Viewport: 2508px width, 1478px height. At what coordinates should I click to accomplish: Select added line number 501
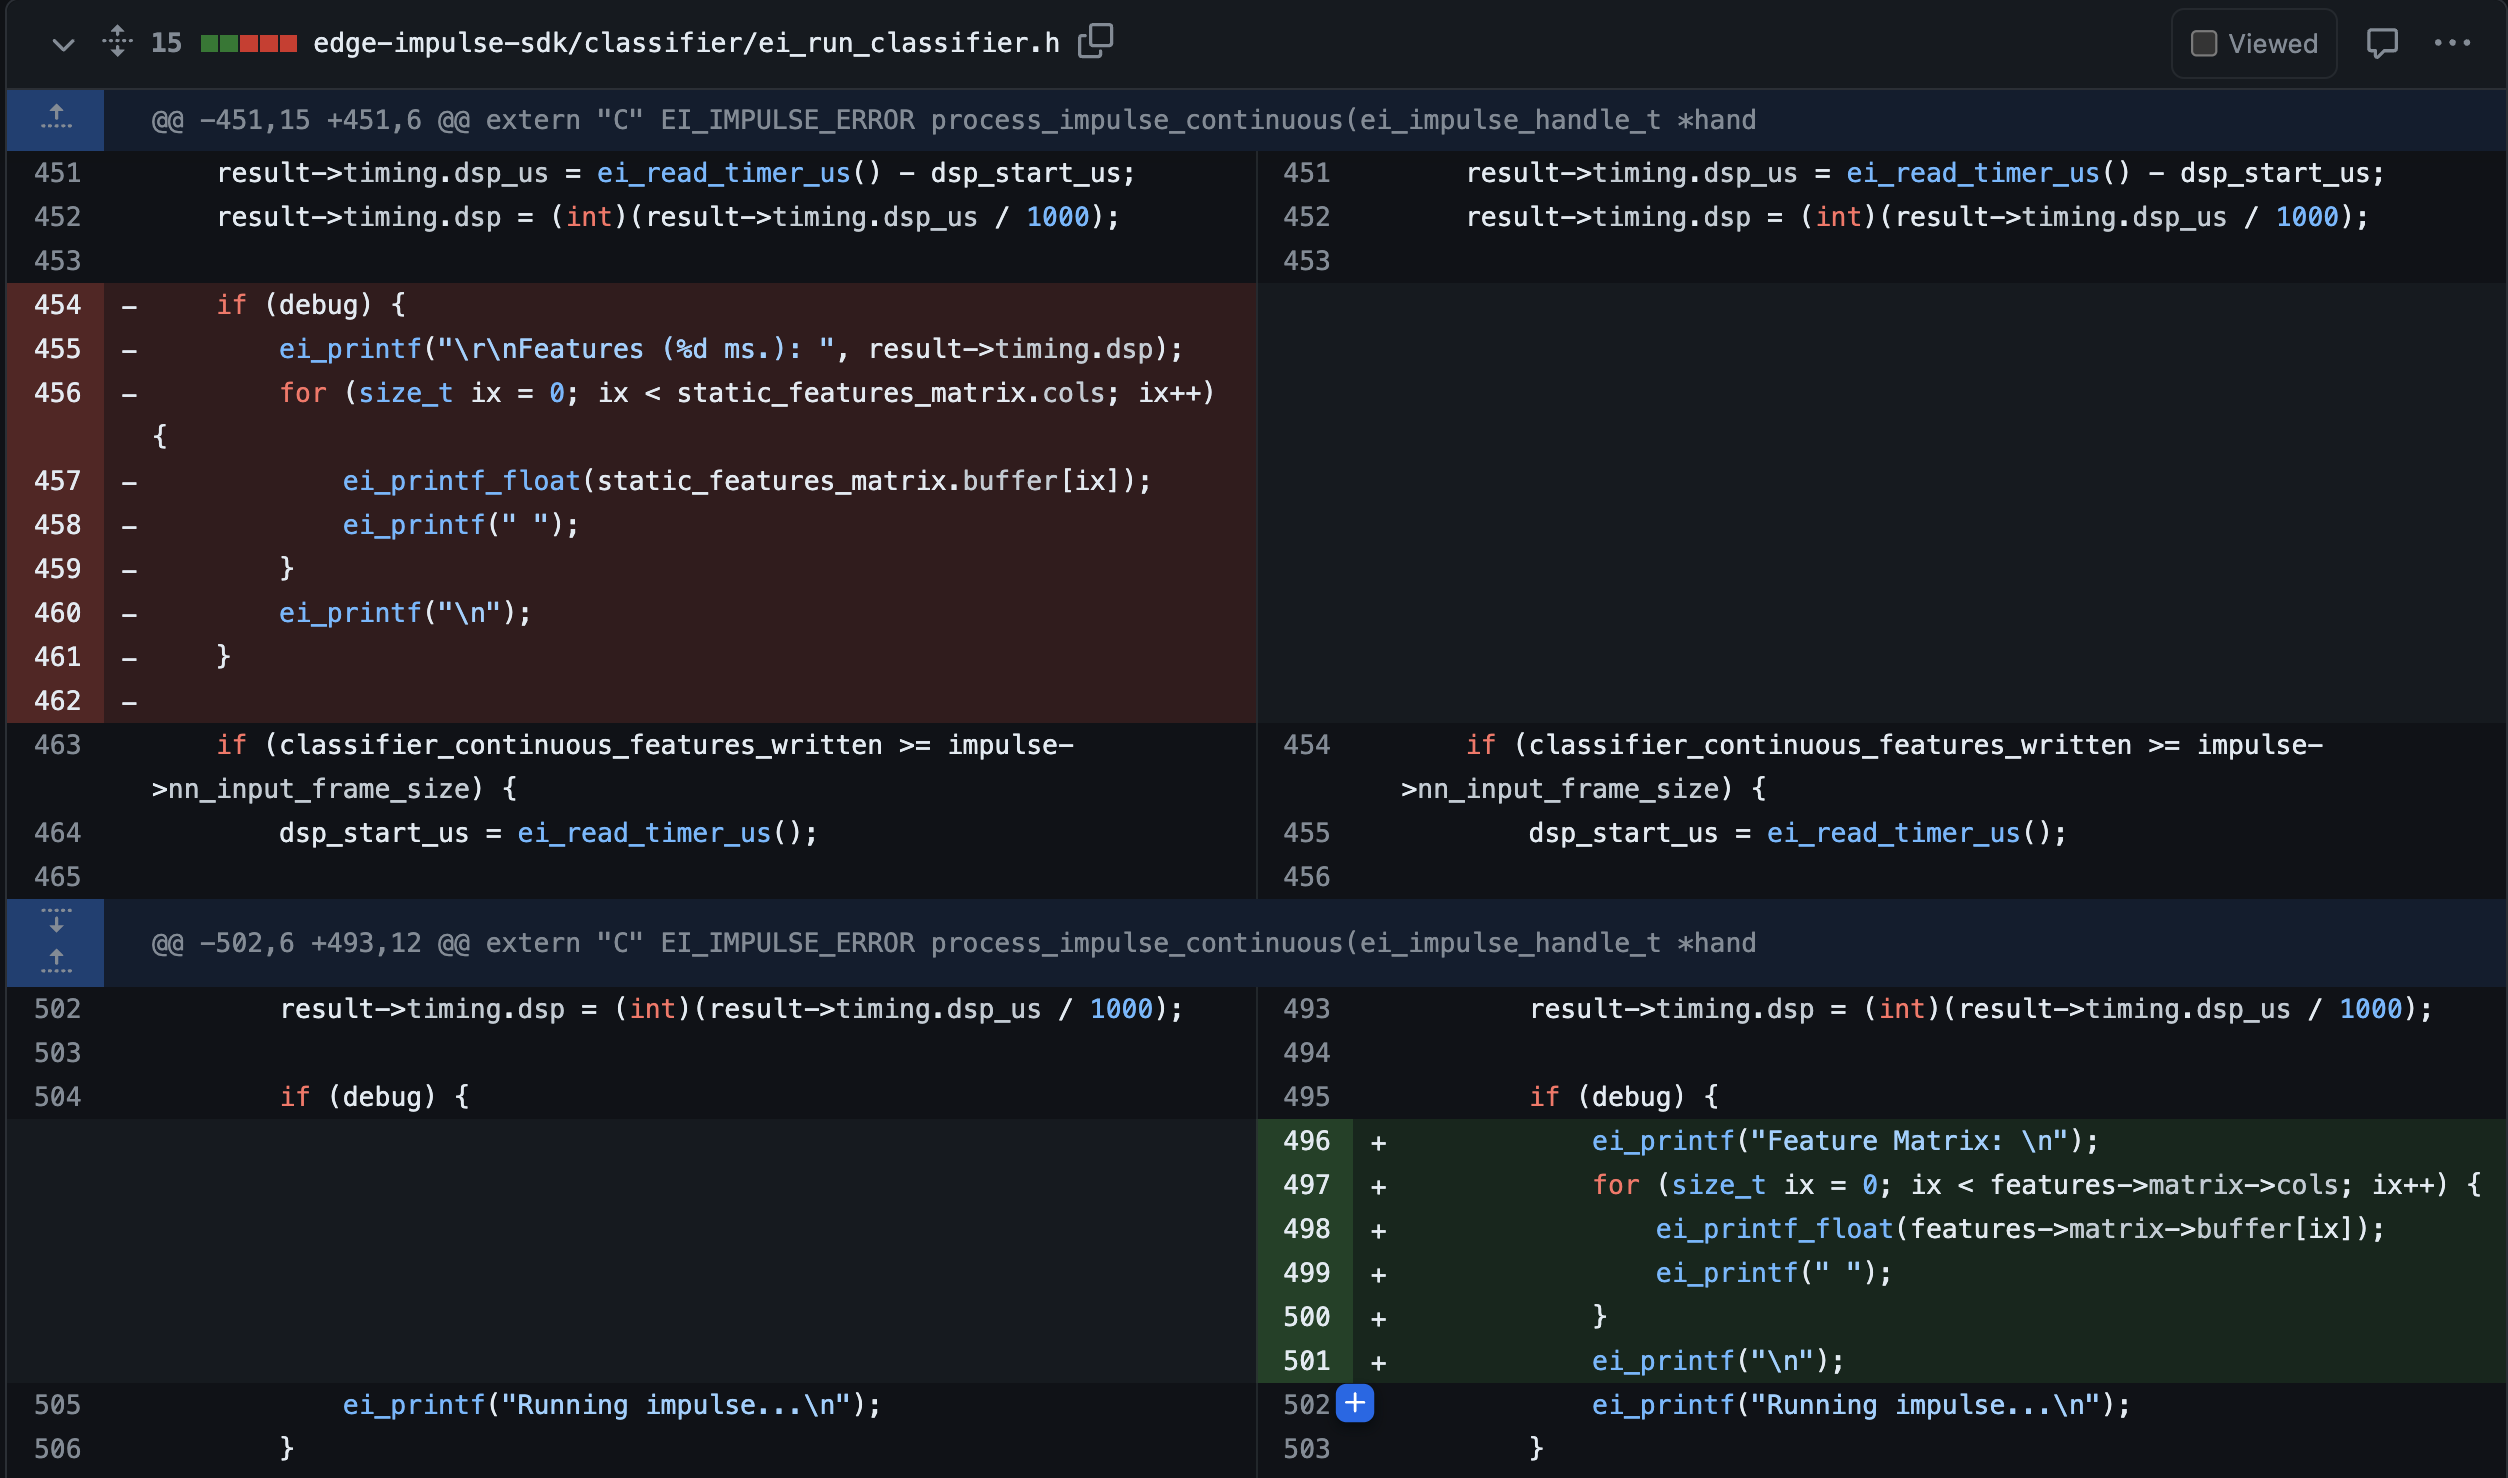pos(1306,1361)
